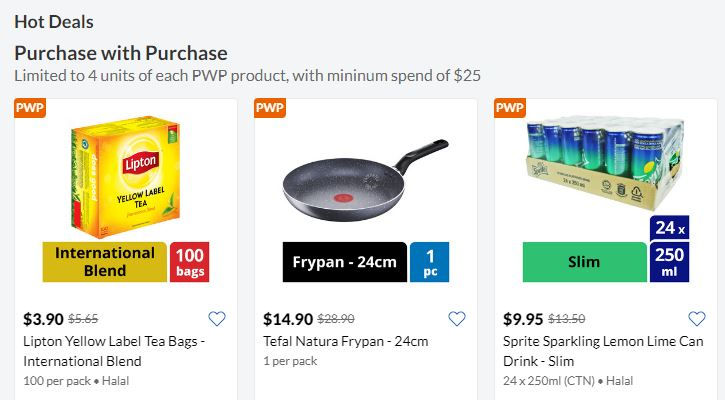The width and height of the screenshot is (725, 400).
Task: Click the blue '1 pc' tag
Action: point(430,262)
